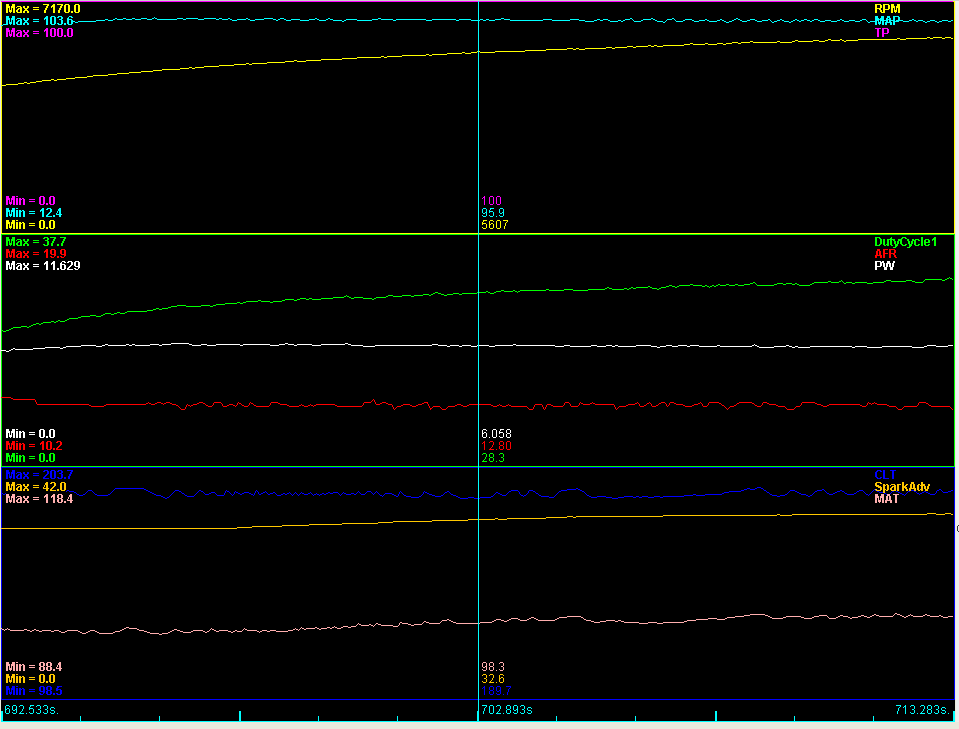Click the start time 692.533s label
This screenshot has height=729, width=959.
click(31, 710)
